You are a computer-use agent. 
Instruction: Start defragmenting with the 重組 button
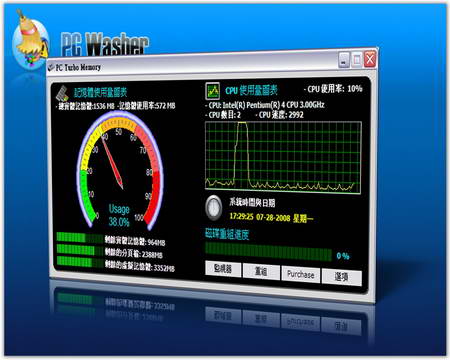point(261,271)
